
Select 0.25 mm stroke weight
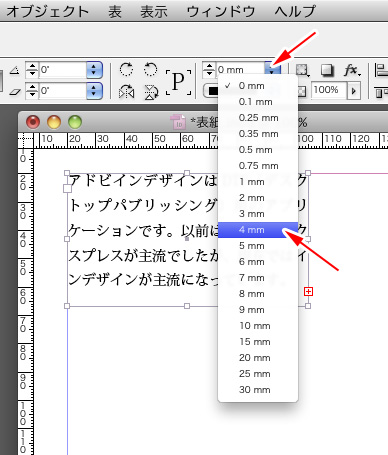[x=258, y=118]
